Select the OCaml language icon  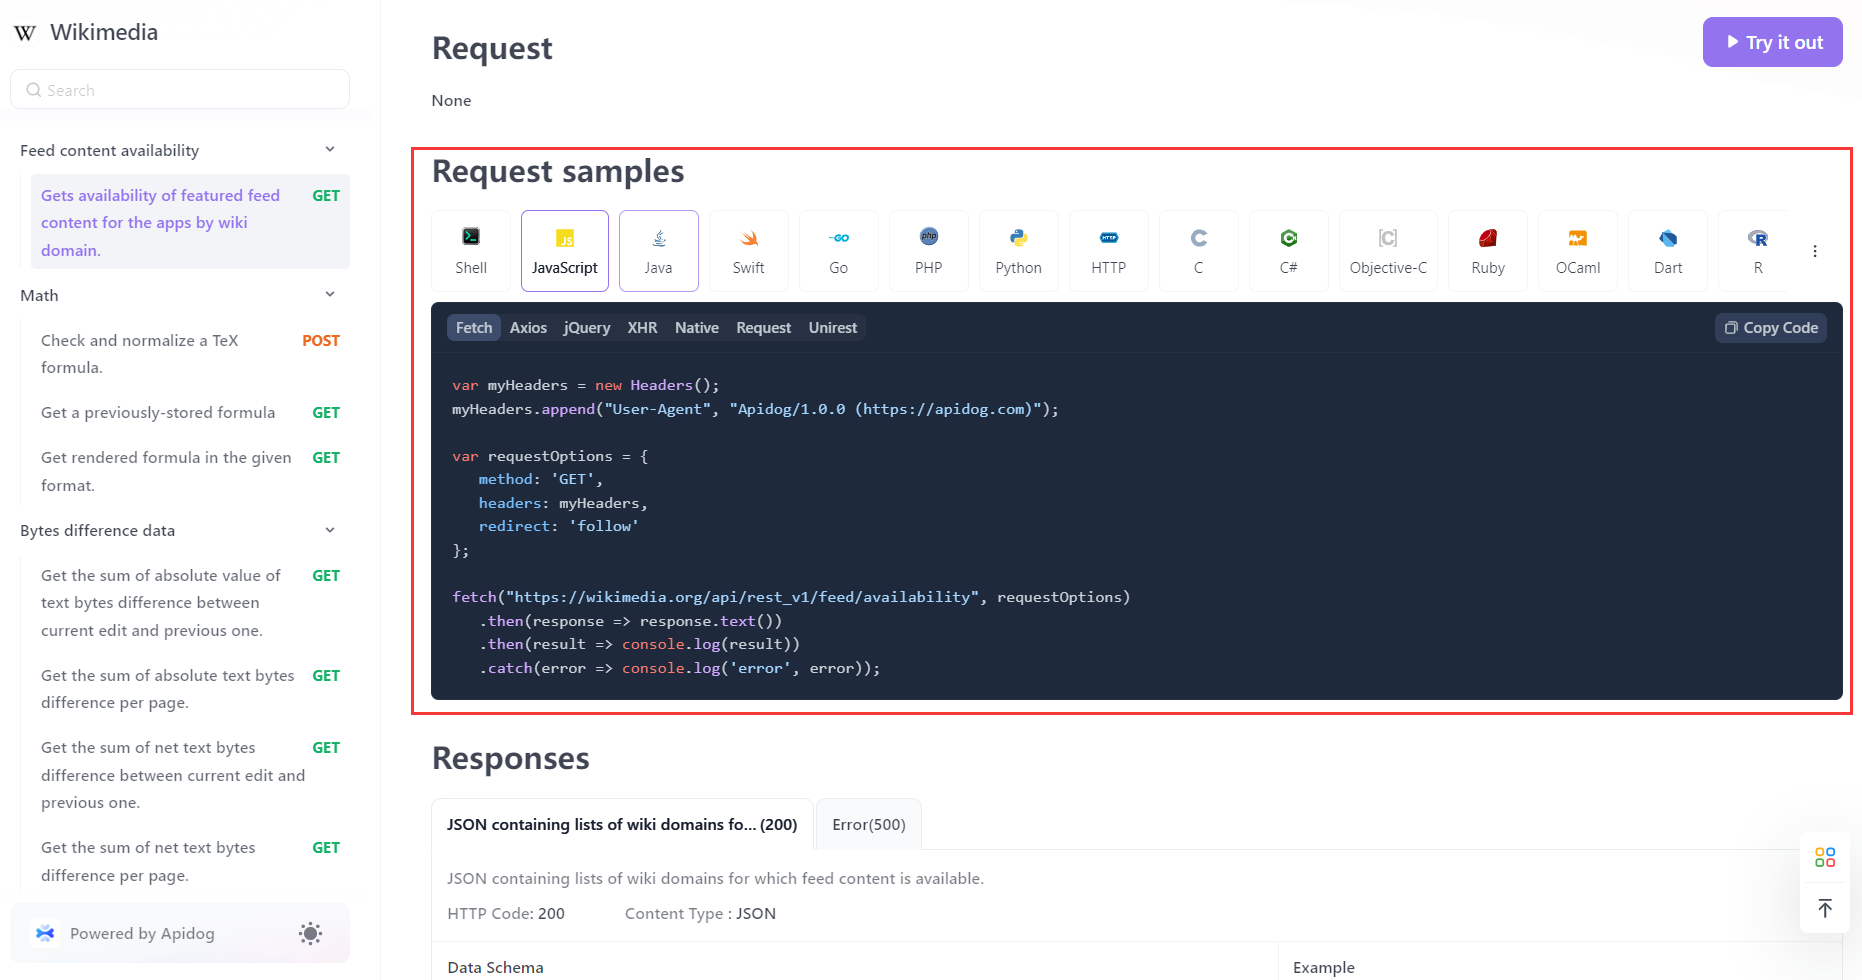pyautogui.click(x=1578, y=251)
